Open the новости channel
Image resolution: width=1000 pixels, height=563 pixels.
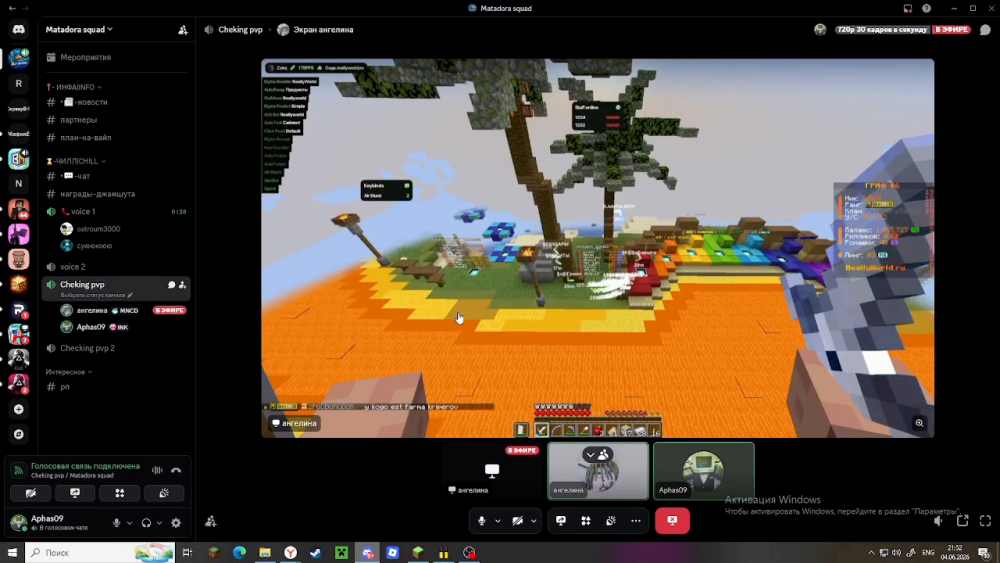[x=116, y=102]
